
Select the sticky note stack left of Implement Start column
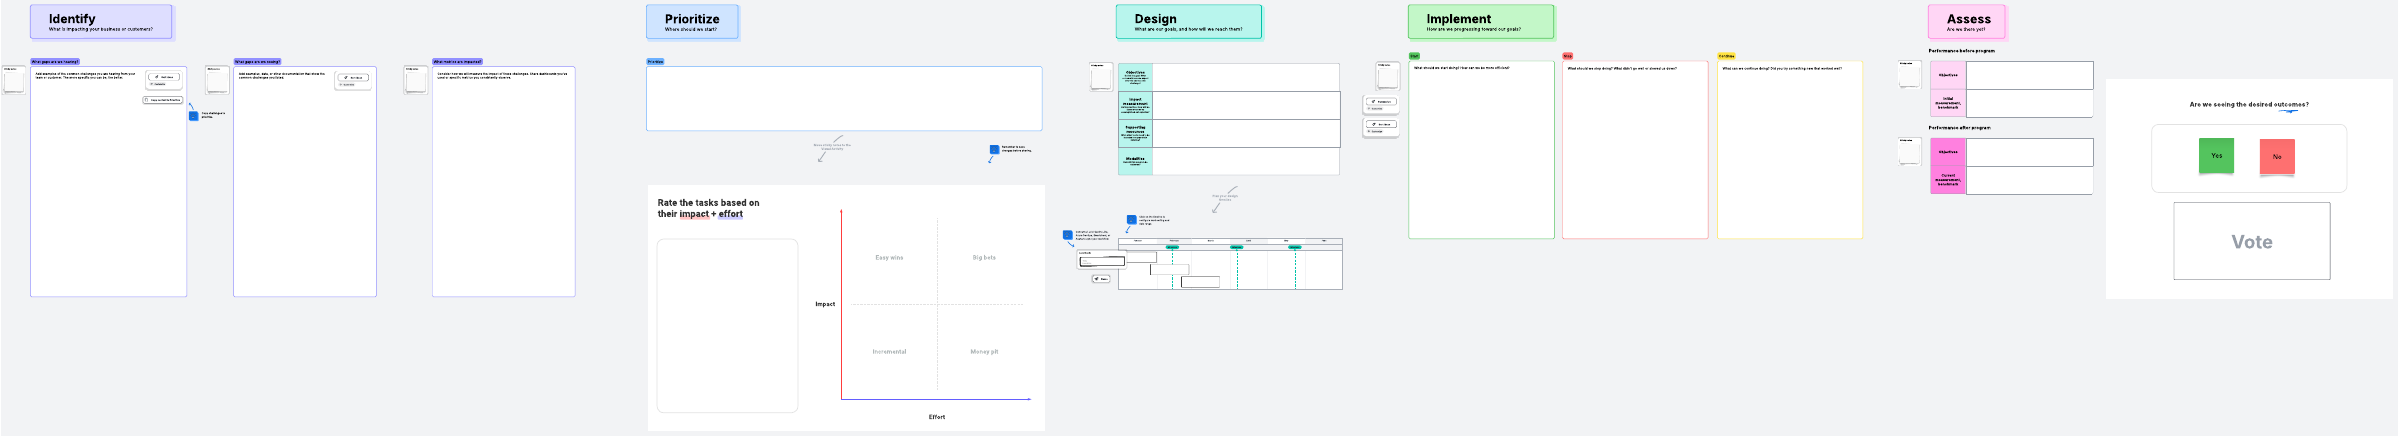click(x=1387, y=77)
